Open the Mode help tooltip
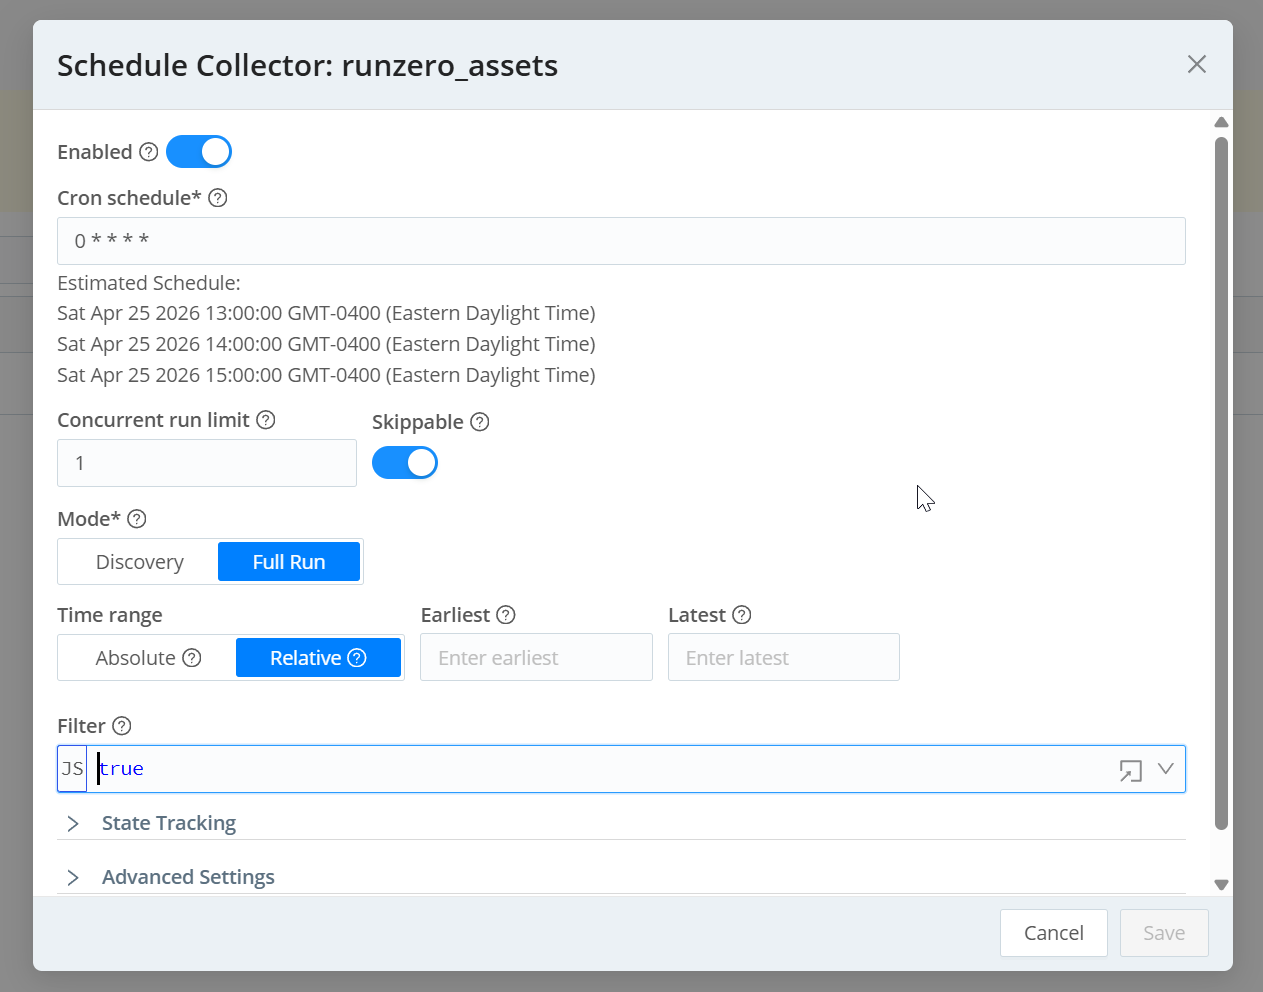This screenshot has height=992, width=1263. pos(137,518)
